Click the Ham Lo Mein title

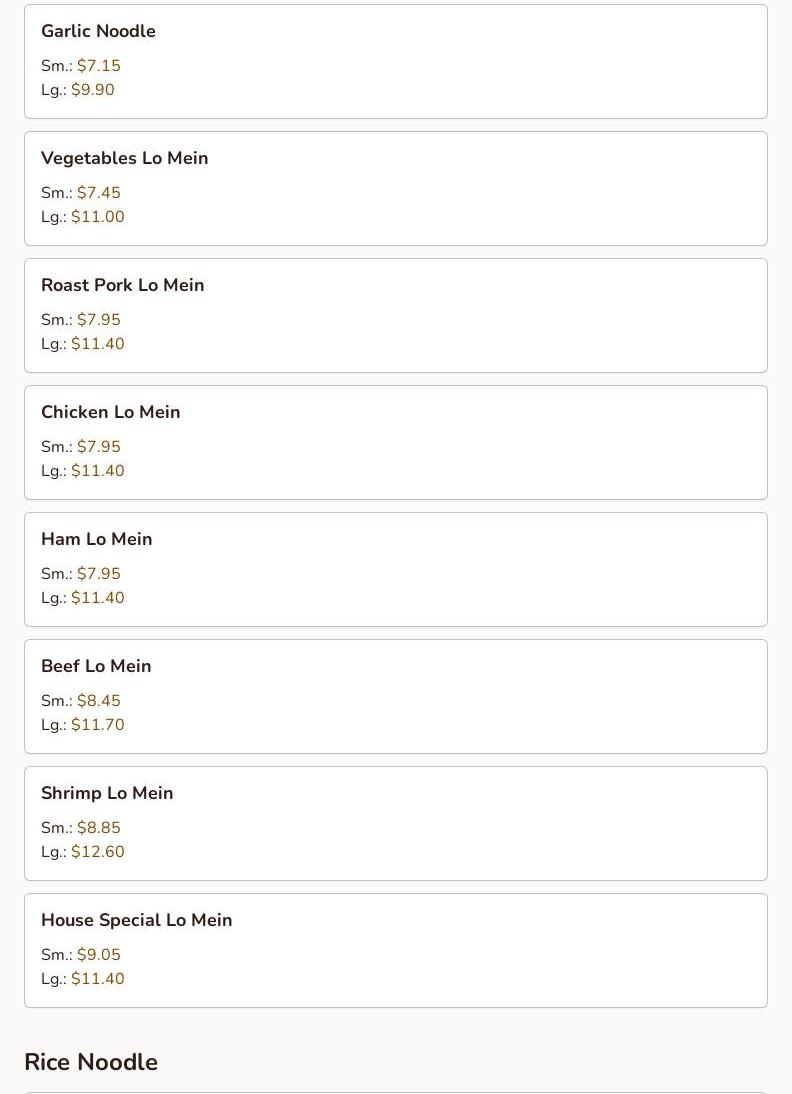pos(96,539)
